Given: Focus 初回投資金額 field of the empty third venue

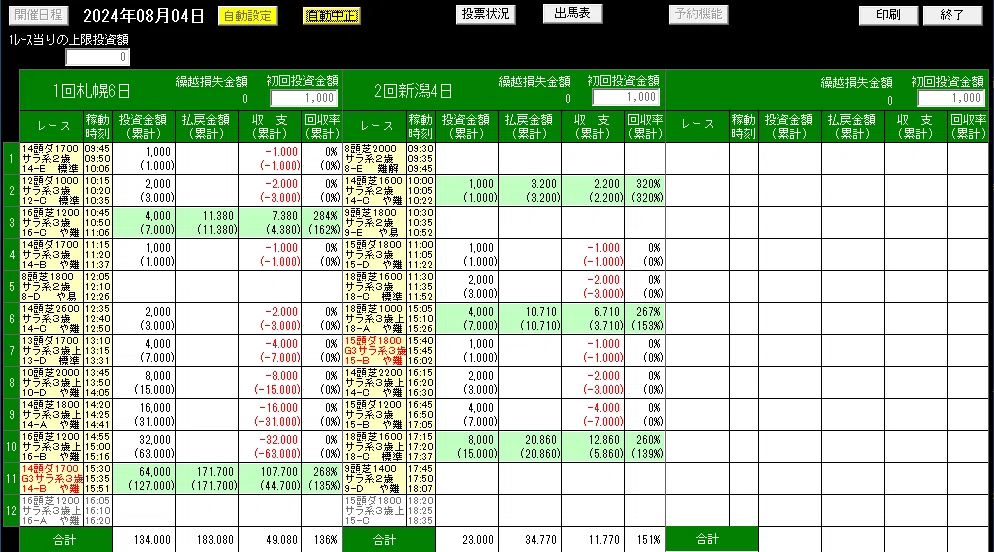Looking at the screenshot, I should [952, 98].
